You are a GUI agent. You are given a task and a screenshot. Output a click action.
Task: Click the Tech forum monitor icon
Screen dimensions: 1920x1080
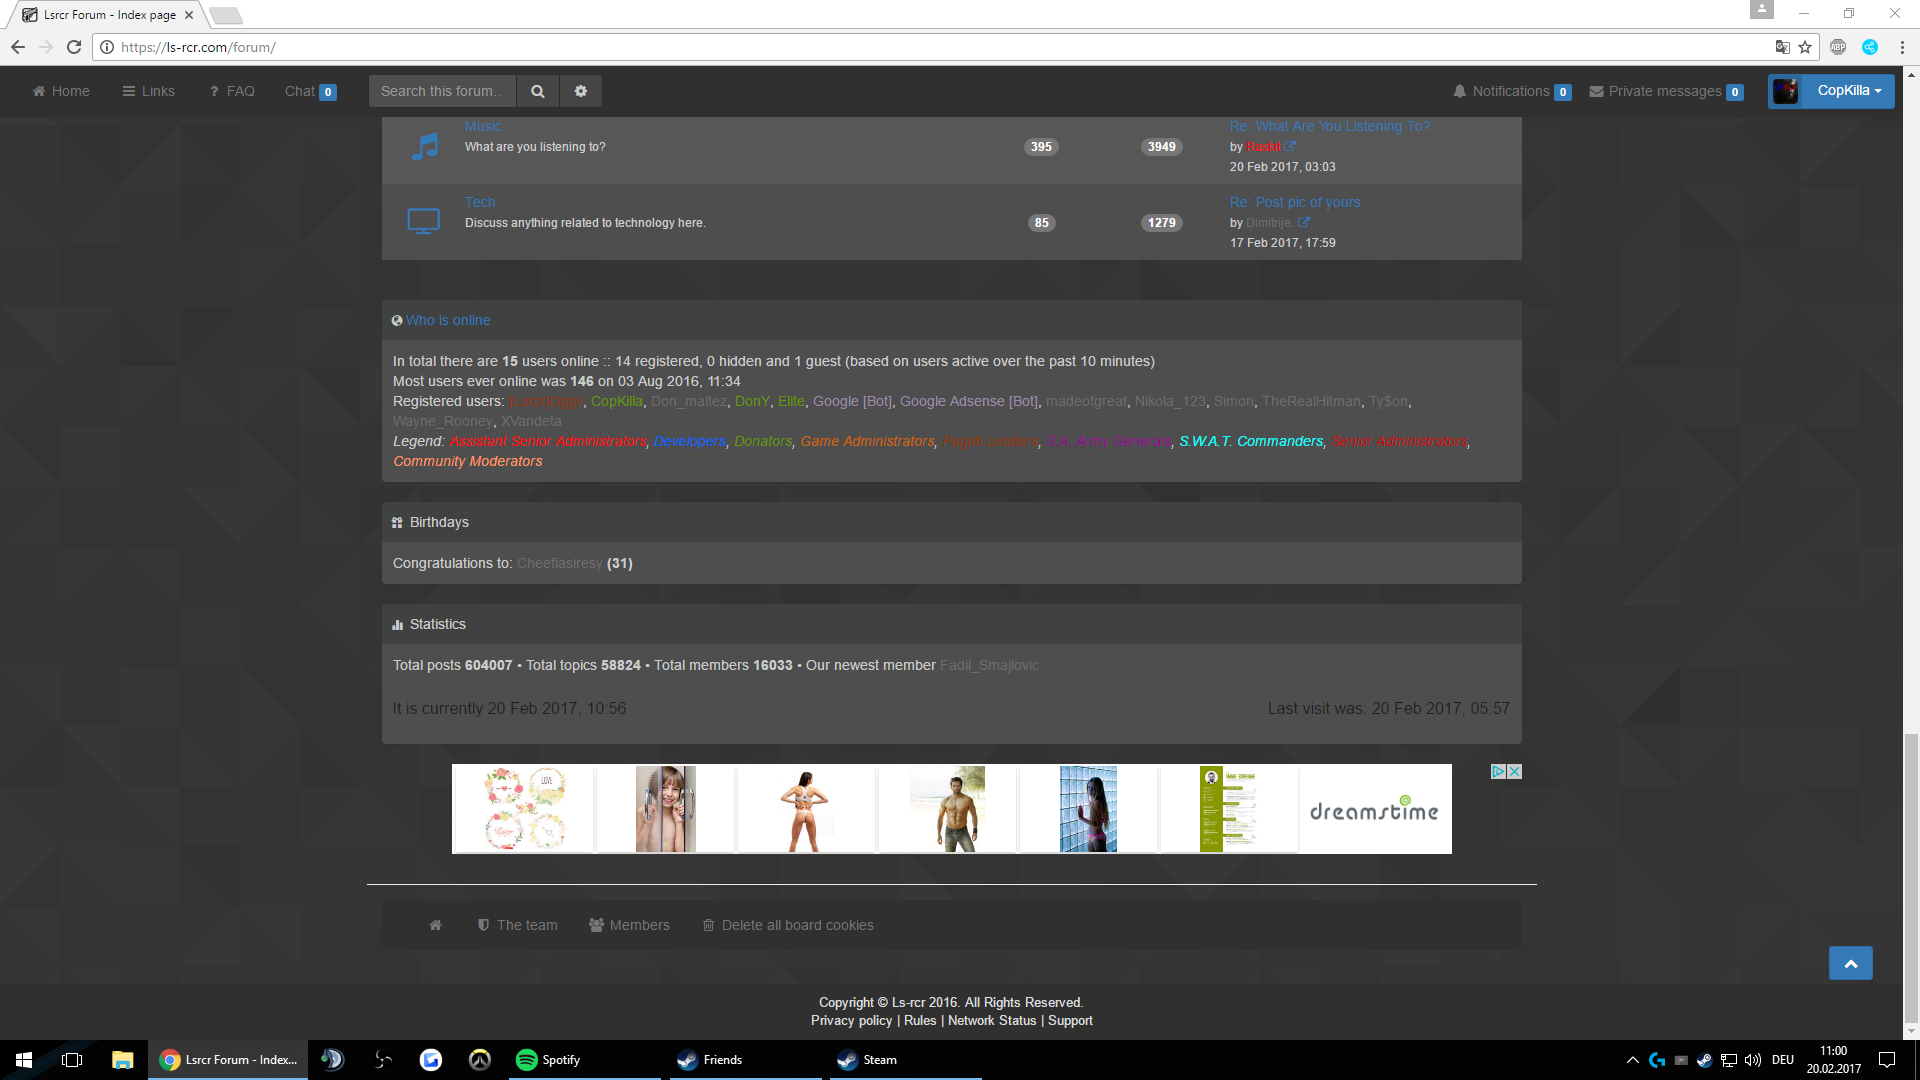[x=424, y=221]
